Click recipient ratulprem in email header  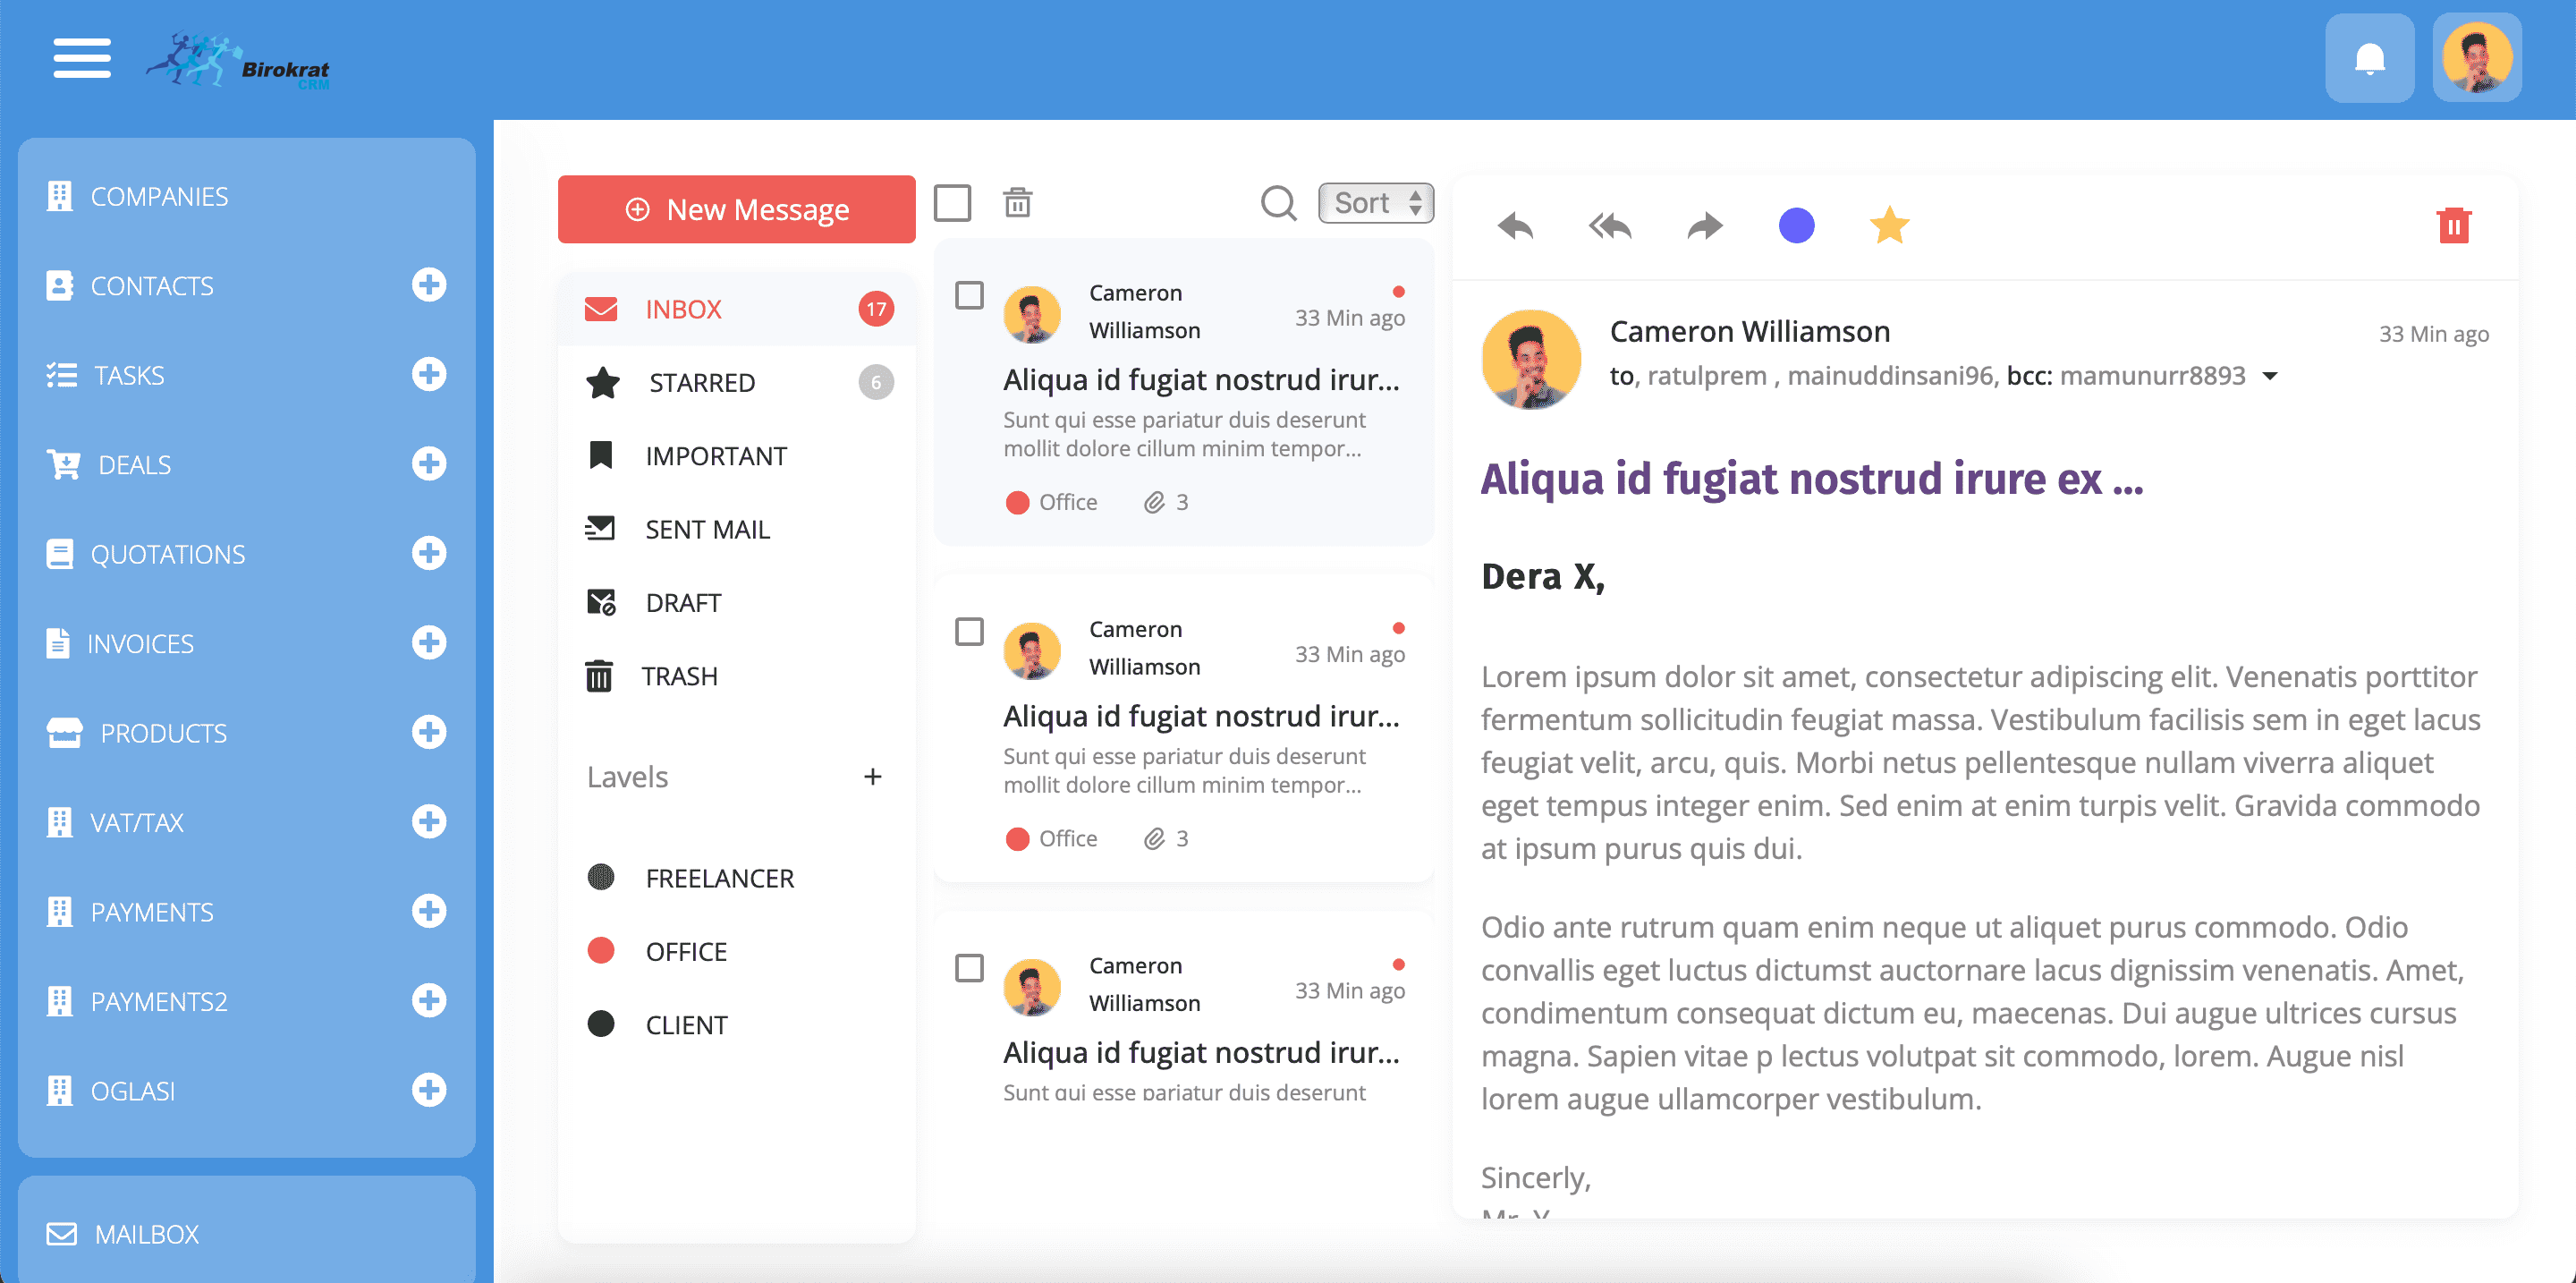pyautogui.click(x=1706, y=376)
